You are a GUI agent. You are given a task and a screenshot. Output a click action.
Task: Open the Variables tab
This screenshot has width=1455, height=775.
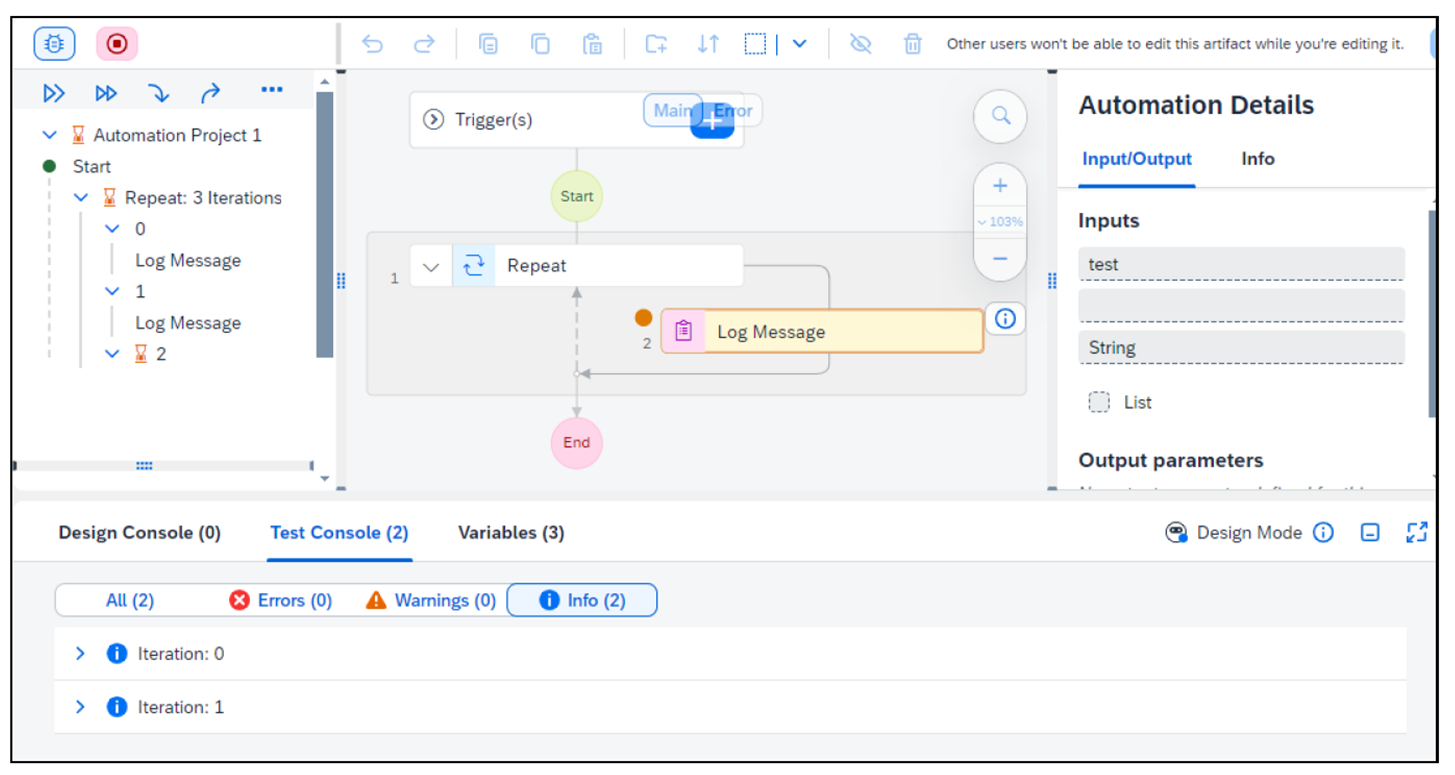(x=511, y=533)
